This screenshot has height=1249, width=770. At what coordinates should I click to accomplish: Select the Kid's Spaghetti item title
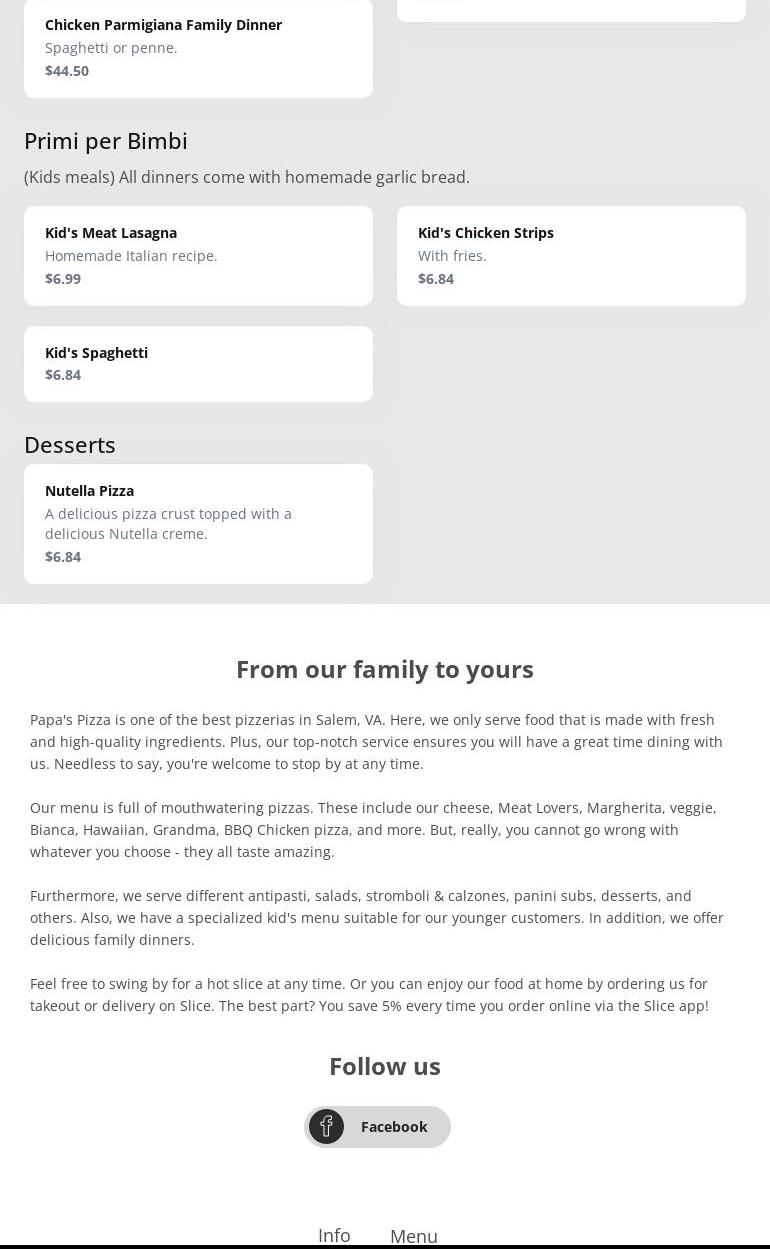(96, 353)
